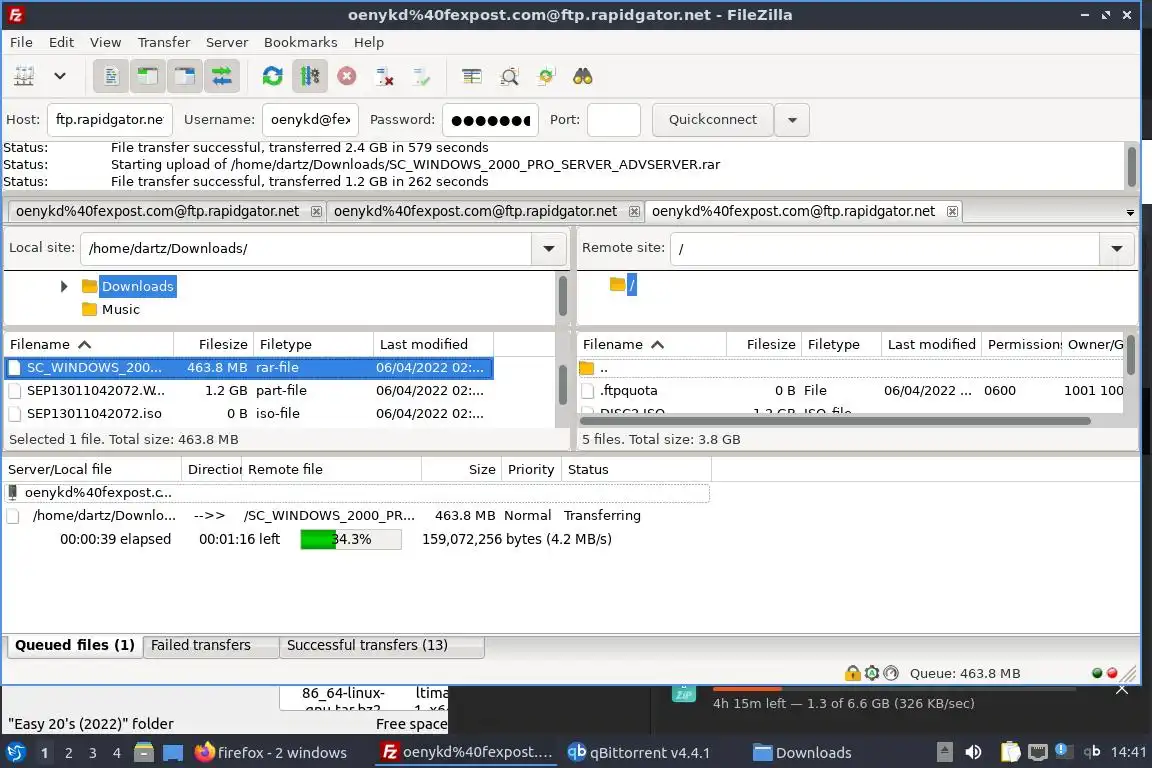Click the auto transfer type gear icon
This screenshot has width=1152, height=768.
point(872,673)
